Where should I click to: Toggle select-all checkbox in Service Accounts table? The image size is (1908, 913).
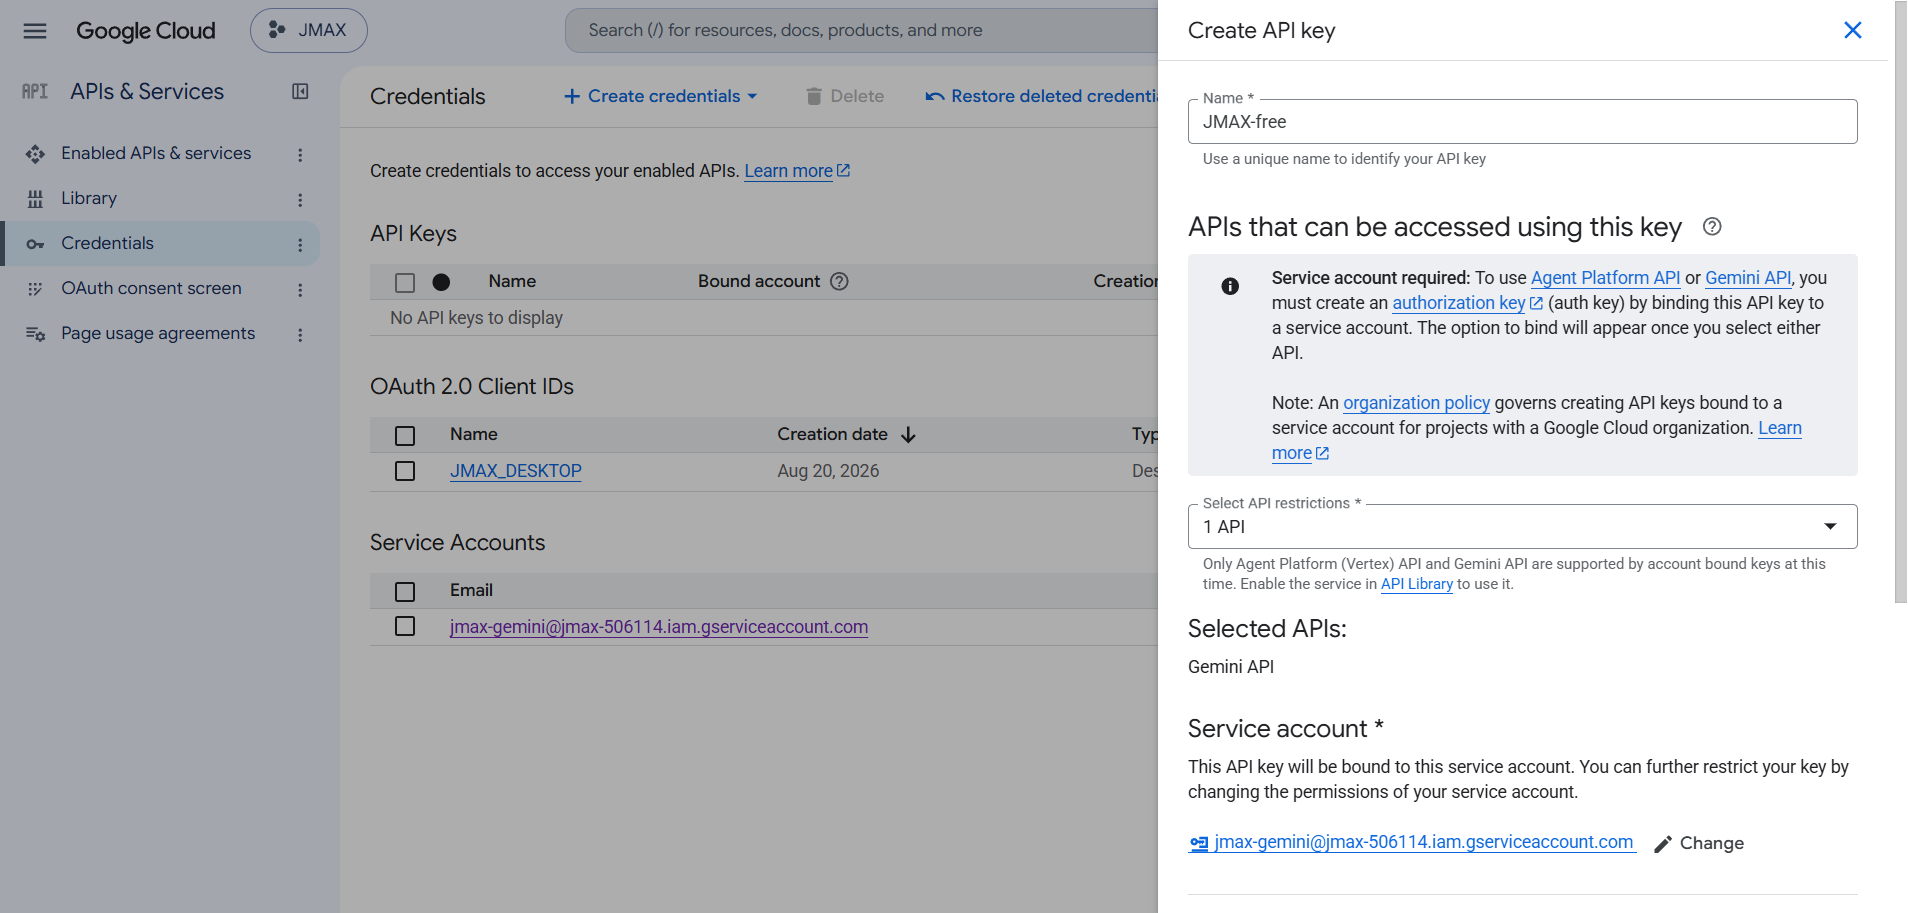click(405, 592)
